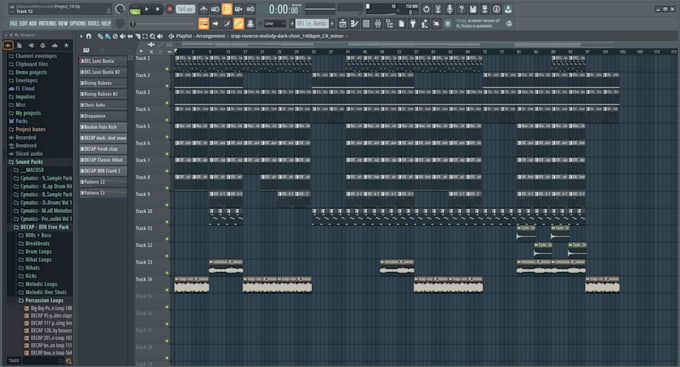
Task: Click the red record button
Action: [170, 9]
